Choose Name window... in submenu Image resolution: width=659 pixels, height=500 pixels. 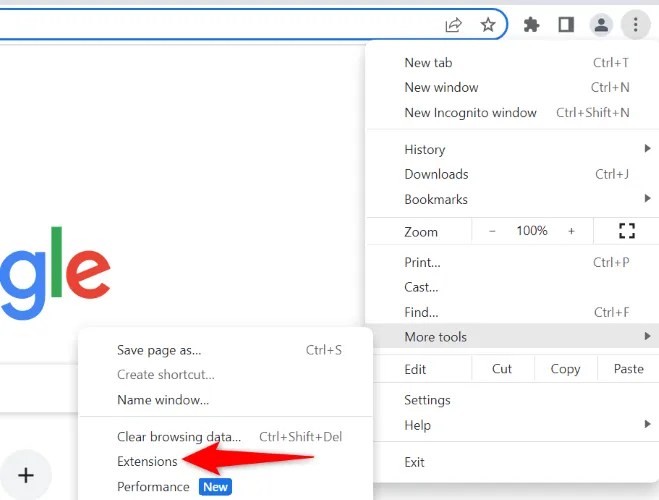tap(226, 400)
